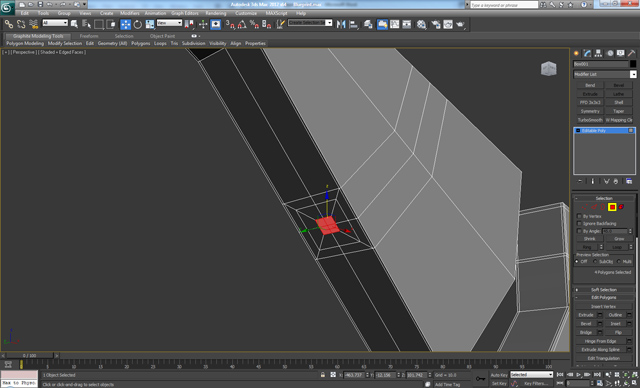Open the Hierarchy command panel tab
Viewport: 640px width, 388px height.
598,53
